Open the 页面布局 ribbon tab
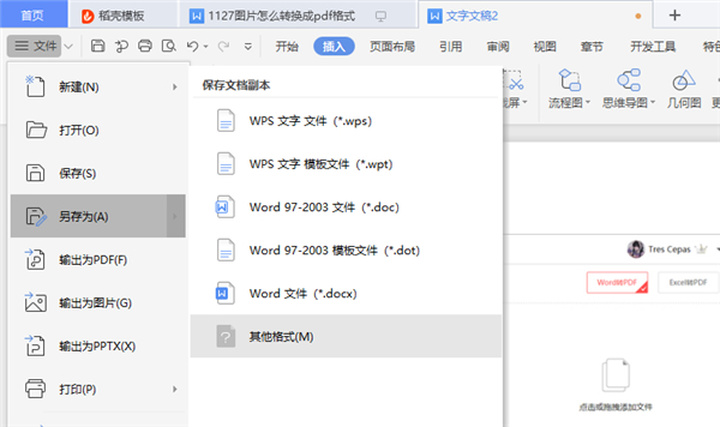Image resolution: width=720 pixels, height=427 pixels. click(393, 46)
